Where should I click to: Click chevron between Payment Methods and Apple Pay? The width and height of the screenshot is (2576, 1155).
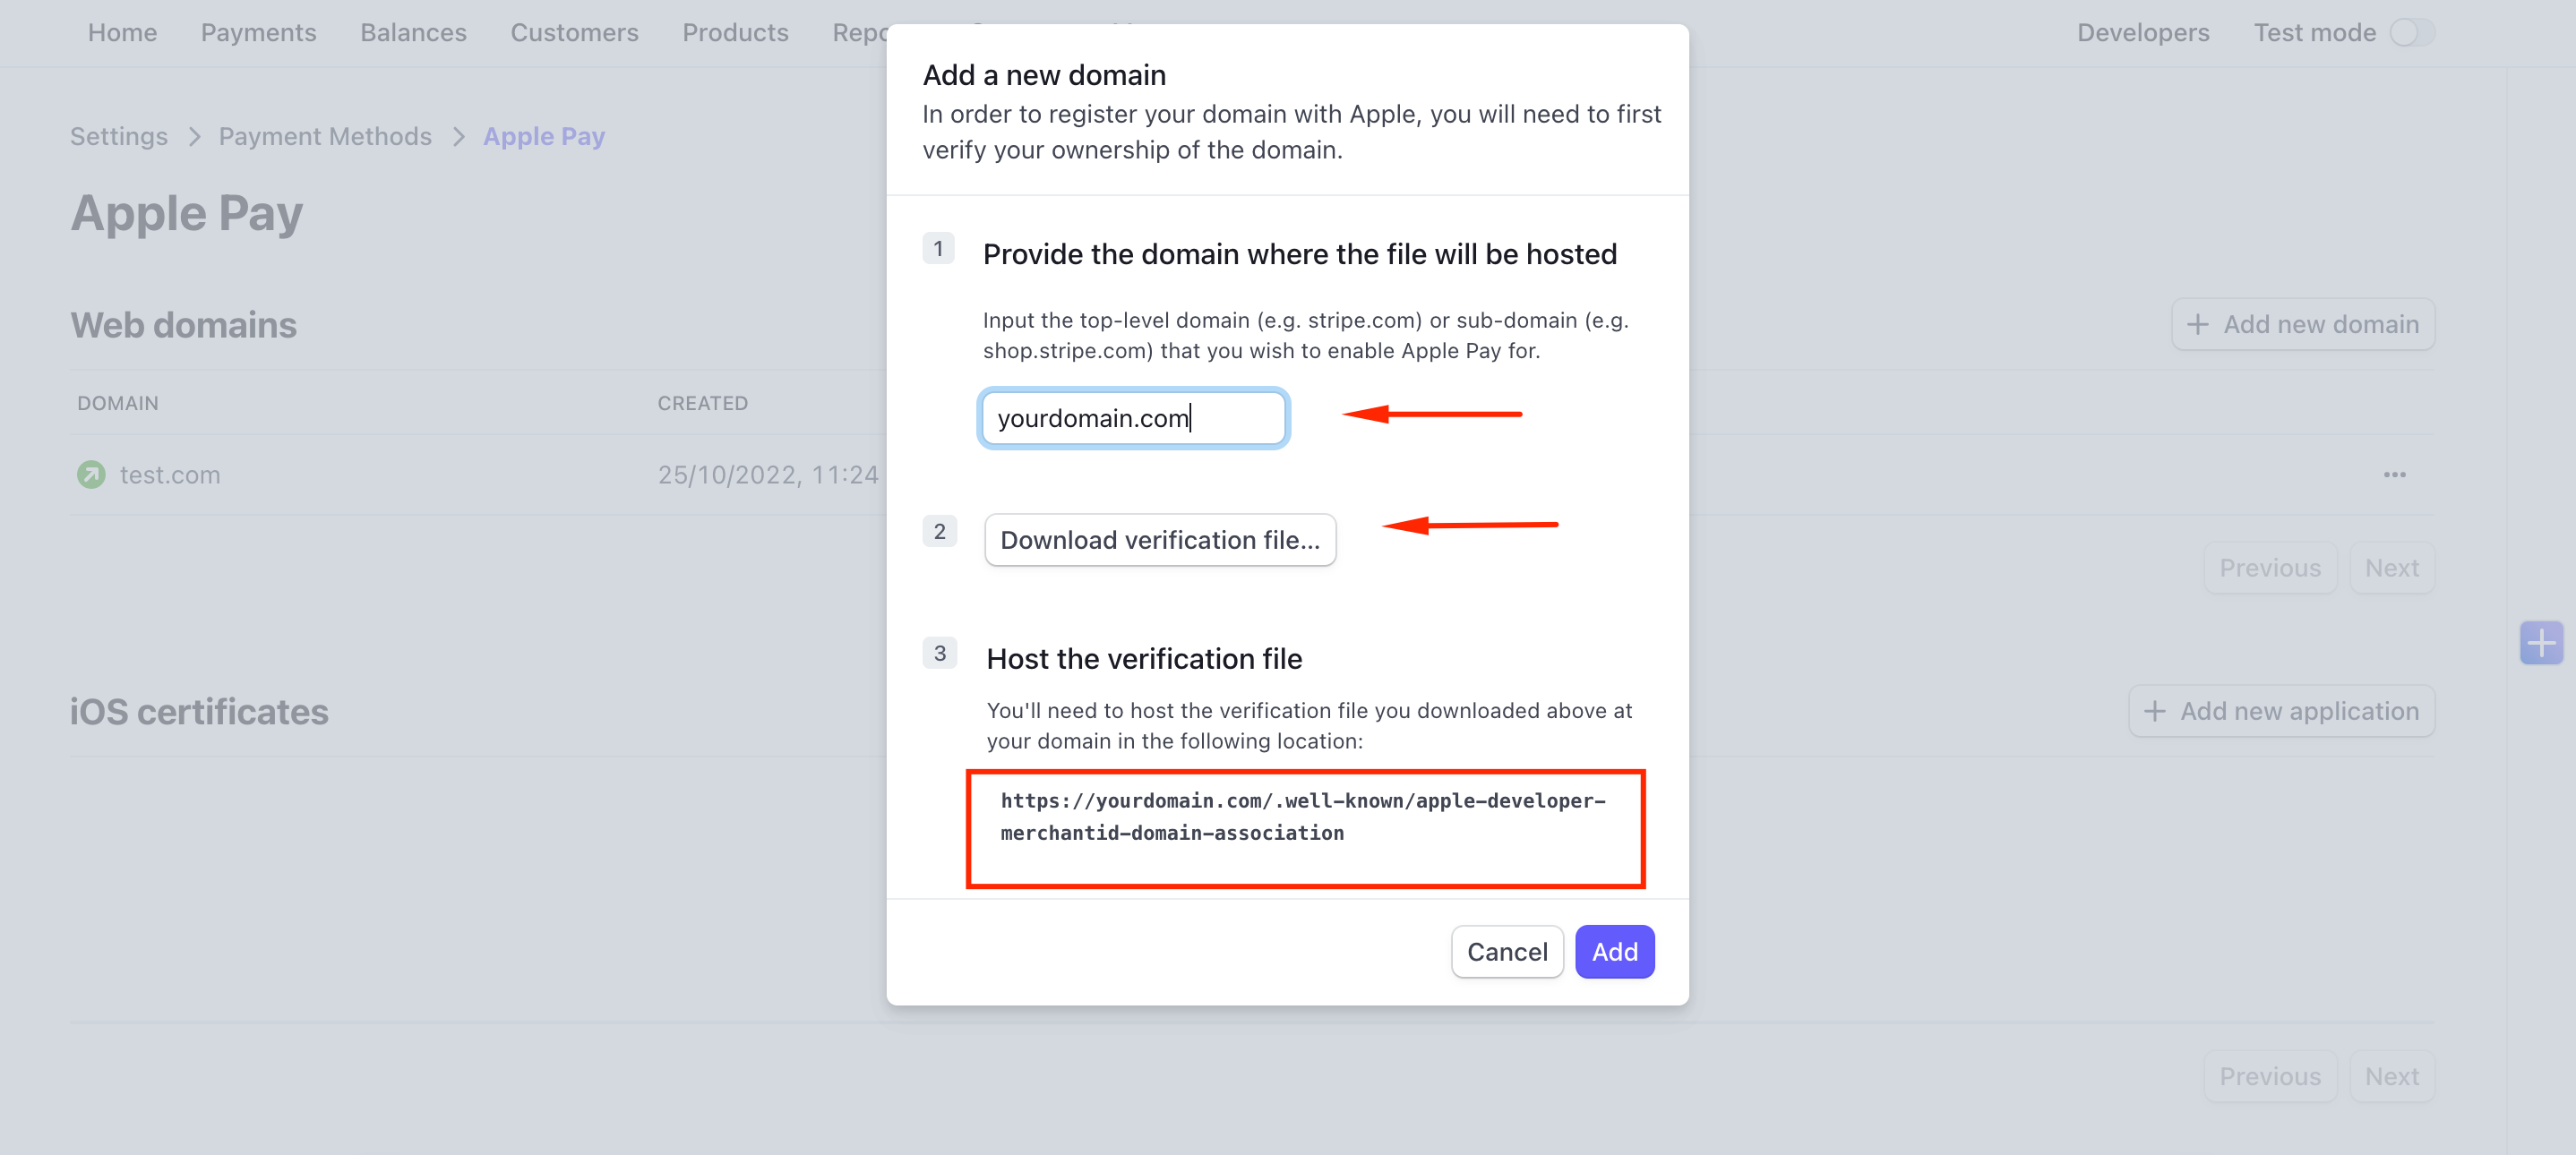(458, 136)
